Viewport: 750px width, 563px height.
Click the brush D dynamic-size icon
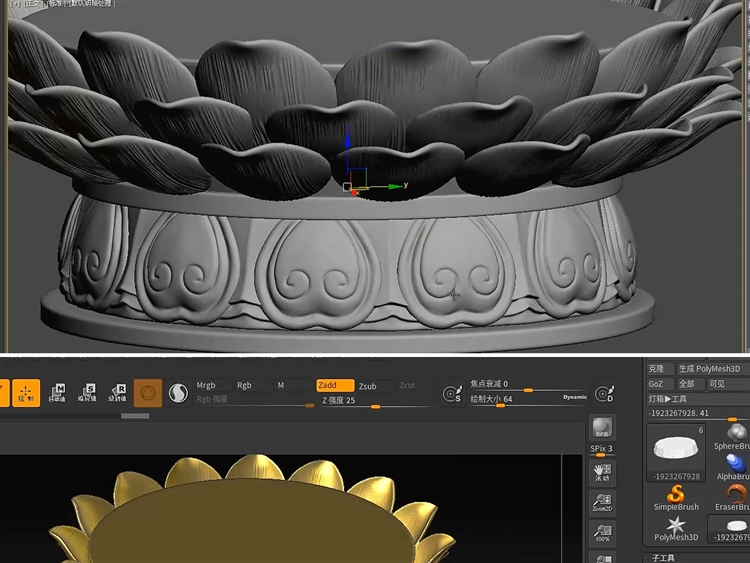tap(604, 393)
